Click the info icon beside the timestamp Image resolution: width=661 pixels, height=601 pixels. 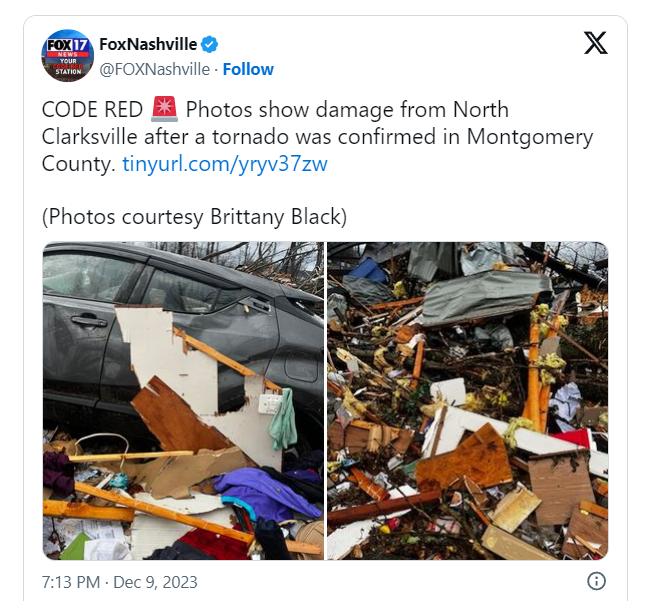(x=596, y=581)
